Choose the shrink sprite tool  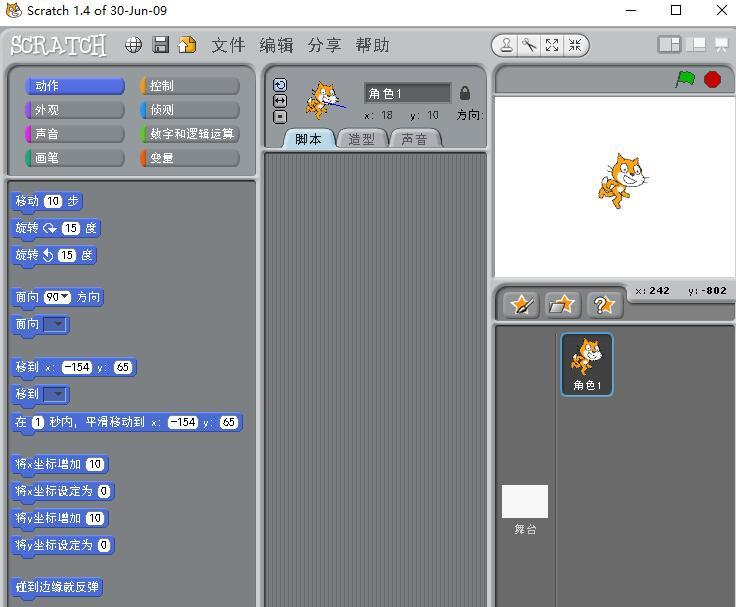click(x=575, y=46)
